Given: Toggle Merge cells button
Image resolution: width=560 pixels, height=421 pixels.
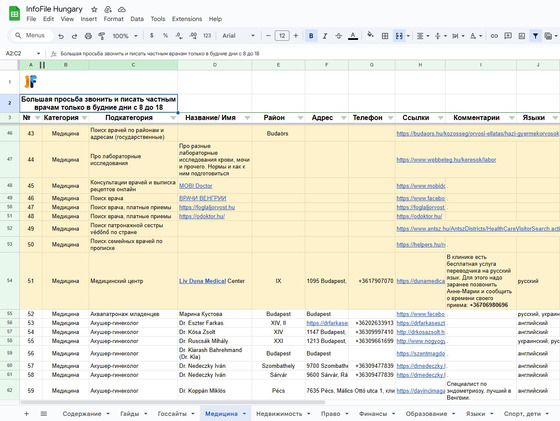Looking at the screenshot, I should pyautogui.click(x=399, y=36).
